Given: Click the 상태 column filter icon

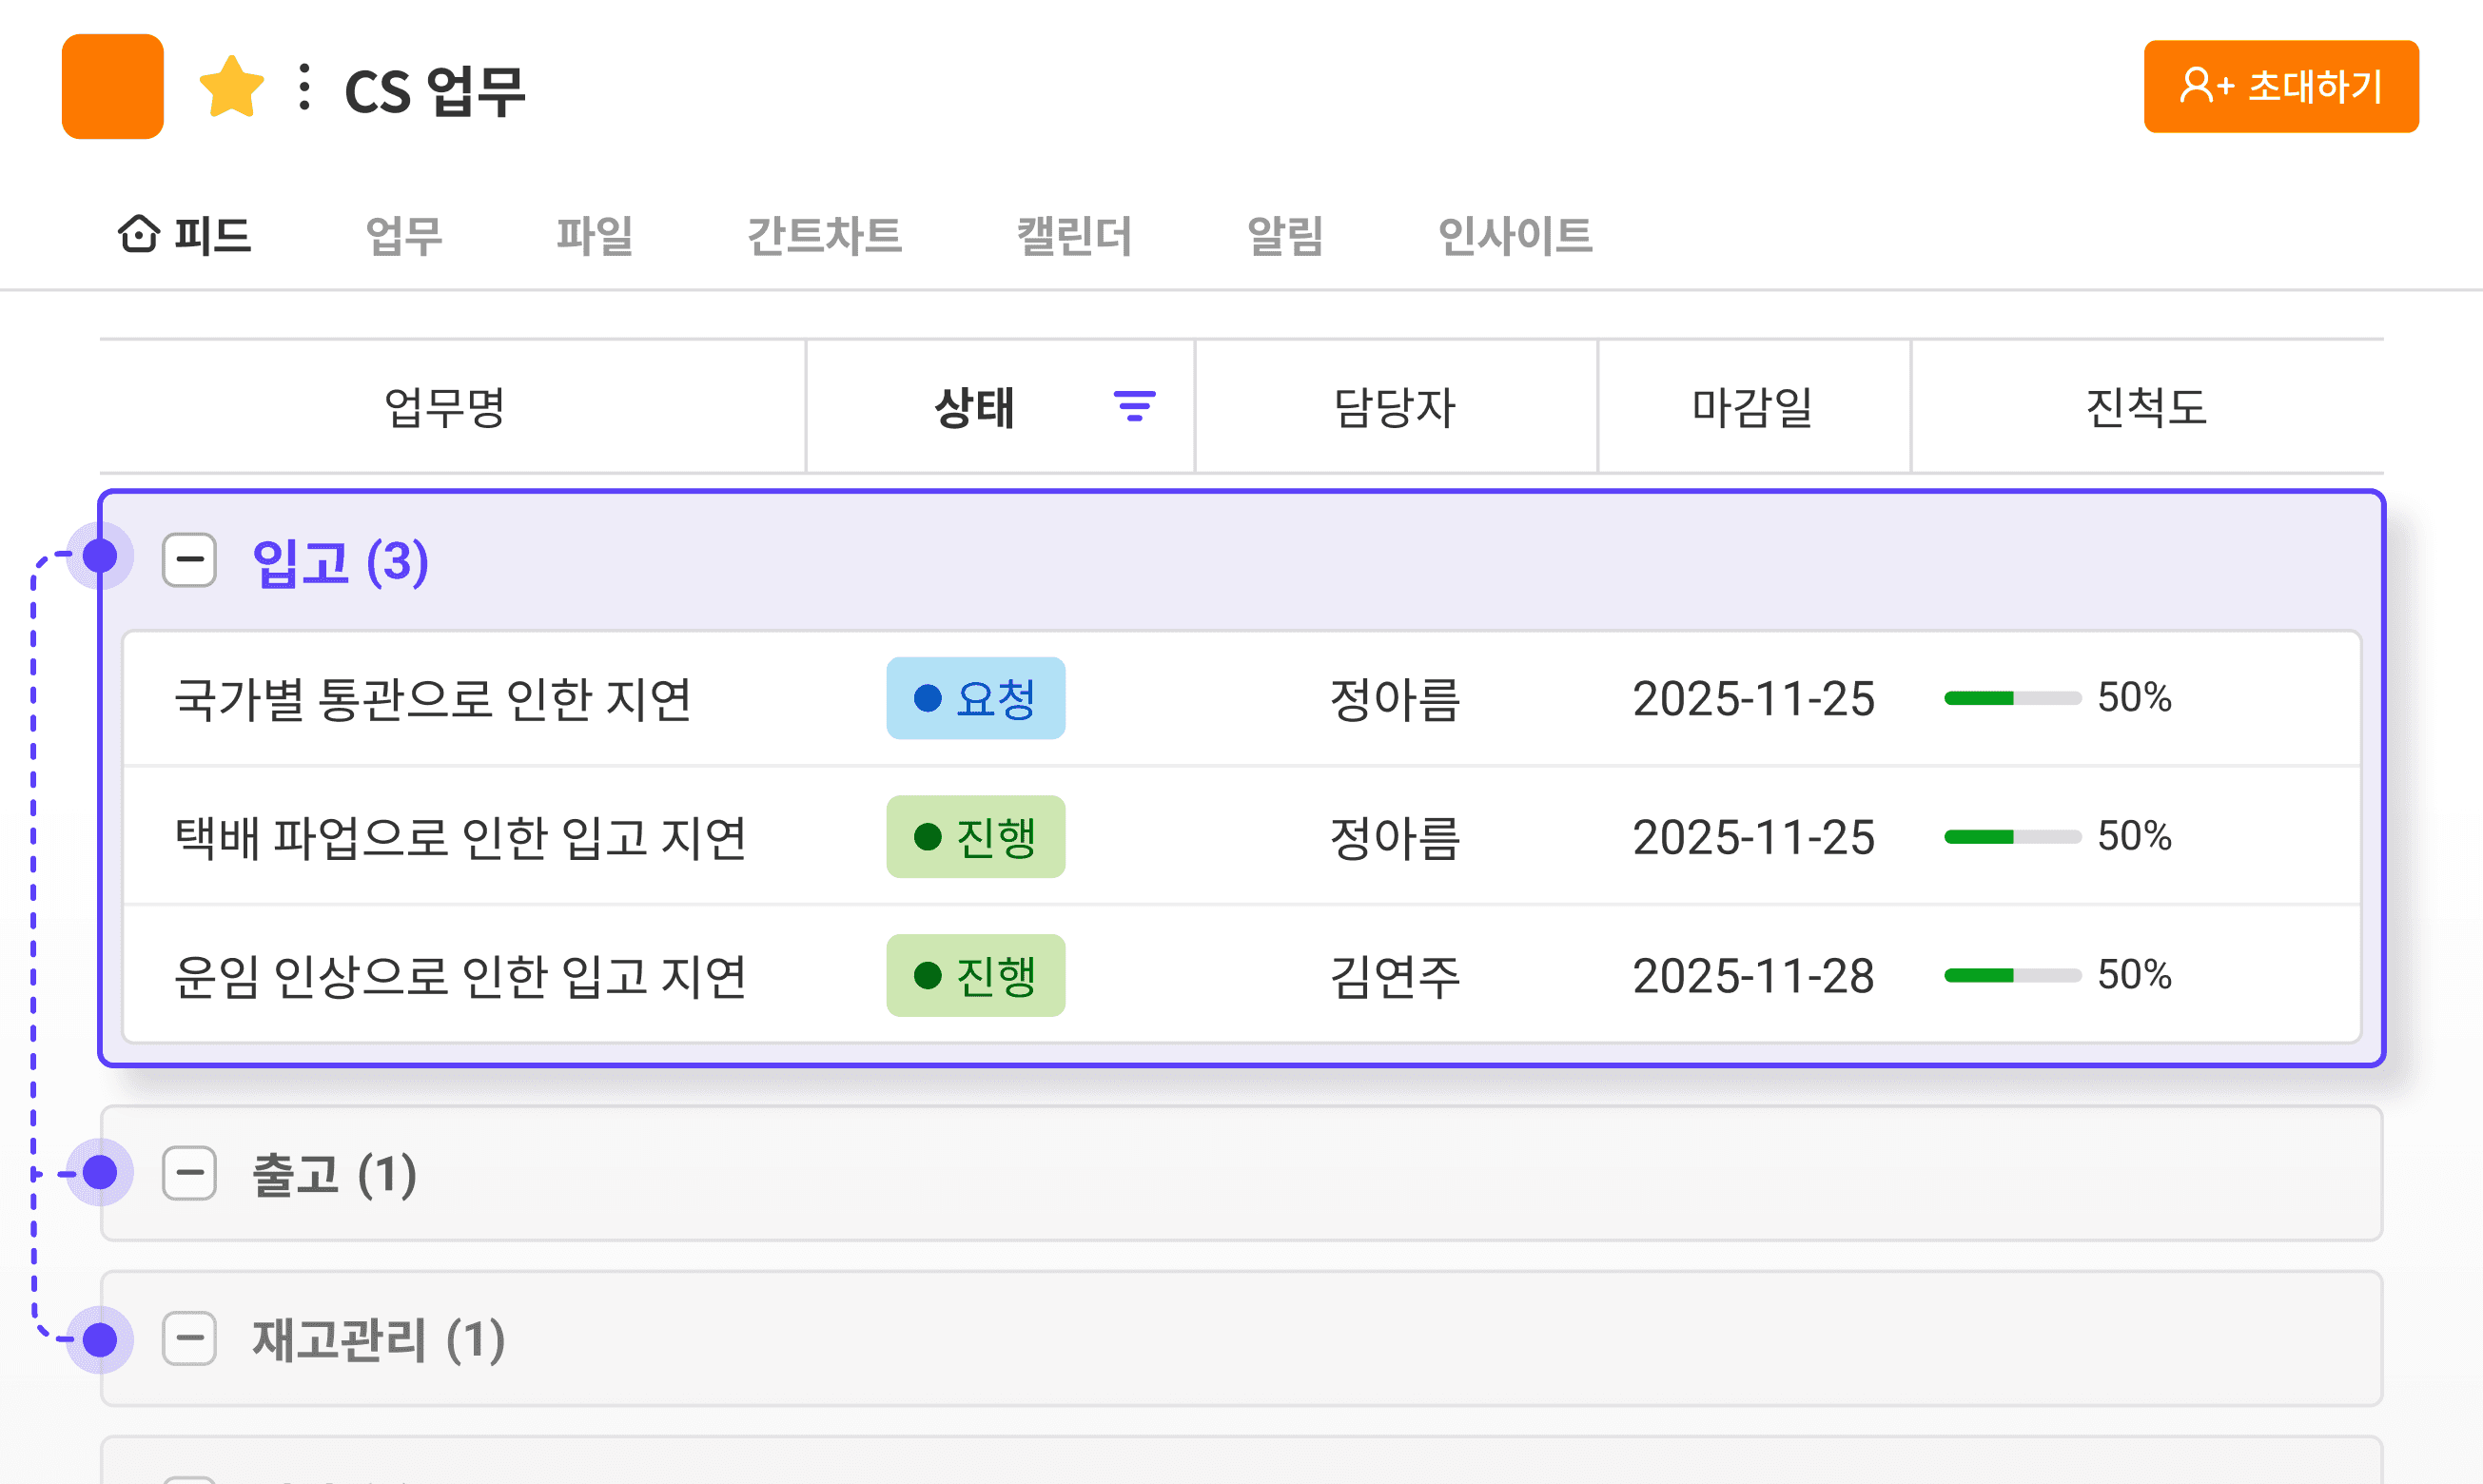Looking at the screenshot, I should [1134, 406].
